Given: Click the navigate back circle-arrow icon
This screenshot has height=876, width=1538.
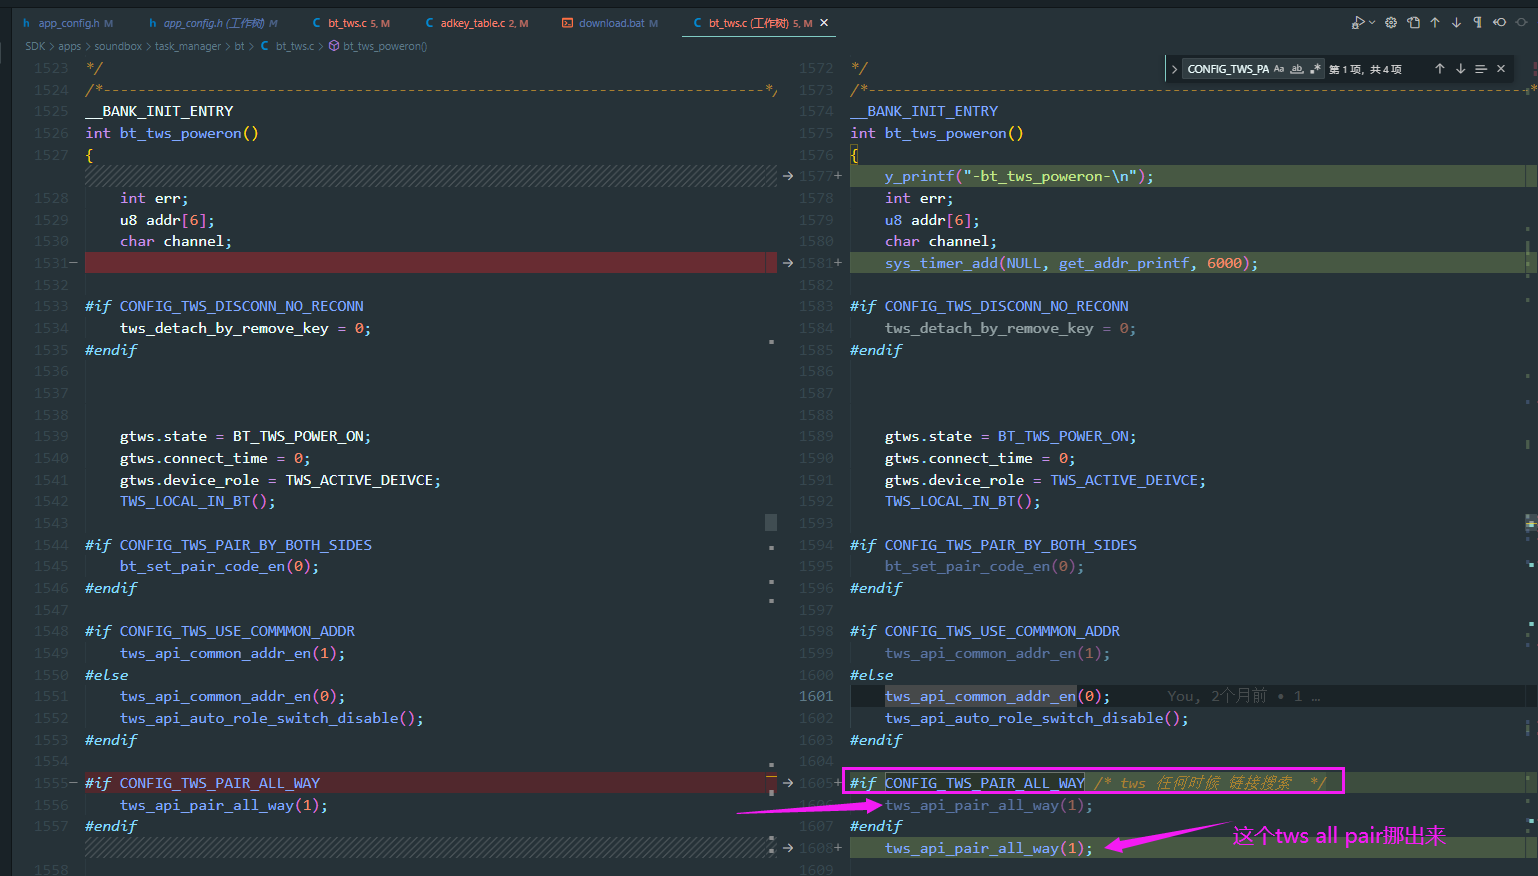Looking at the screenshot, I should (1499, 22).
